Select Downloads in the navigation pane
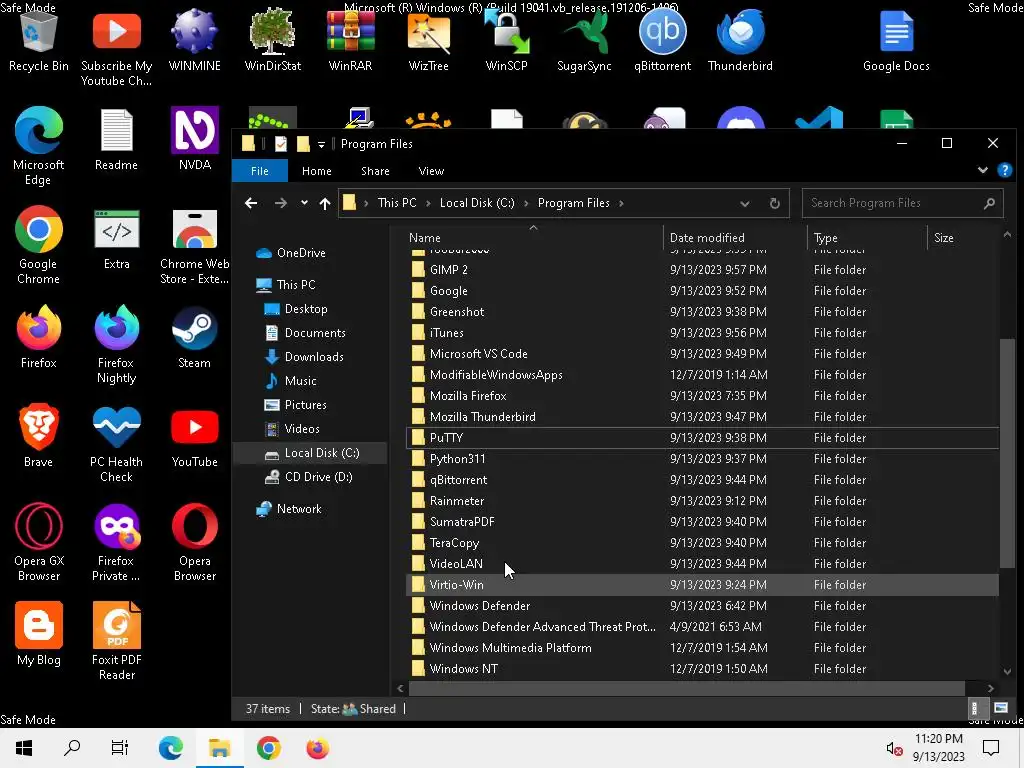 point(304,357)
